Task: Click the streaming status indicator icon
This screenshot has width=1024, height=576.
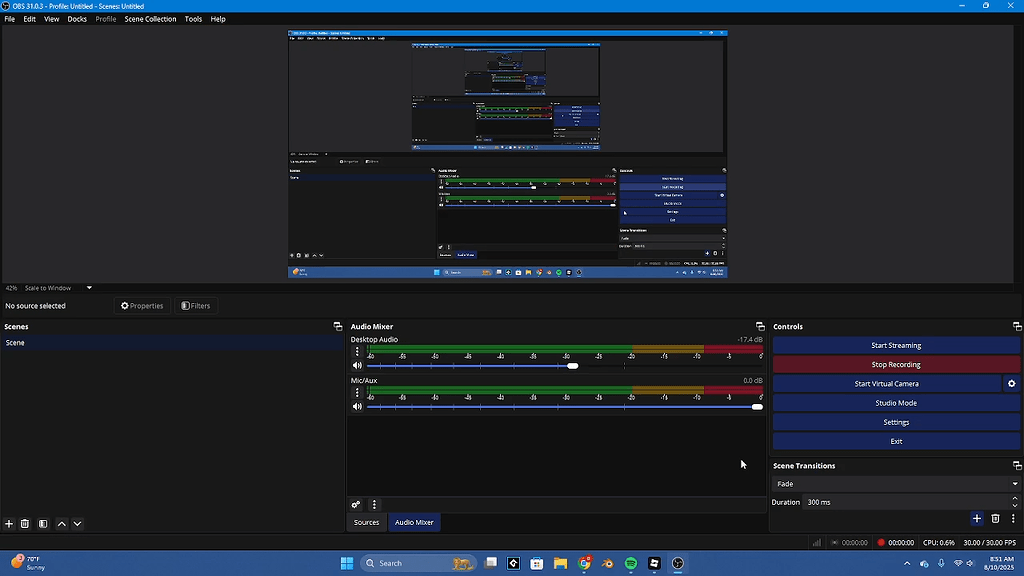Action: click(x=835, y=543)
